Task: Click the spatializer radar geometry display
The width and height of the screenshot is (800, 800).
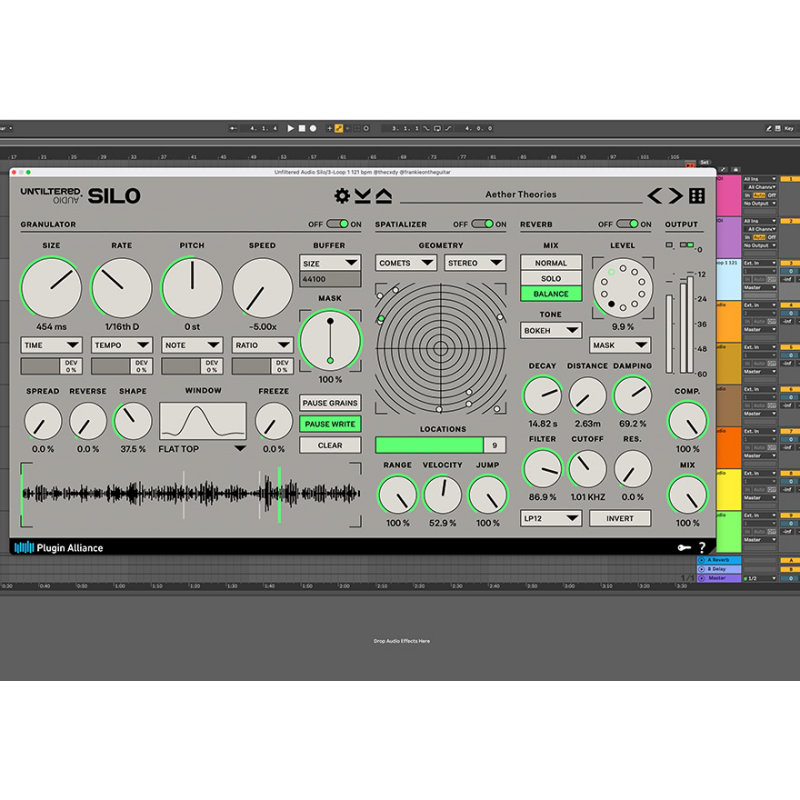Action: tap(441, 349)
